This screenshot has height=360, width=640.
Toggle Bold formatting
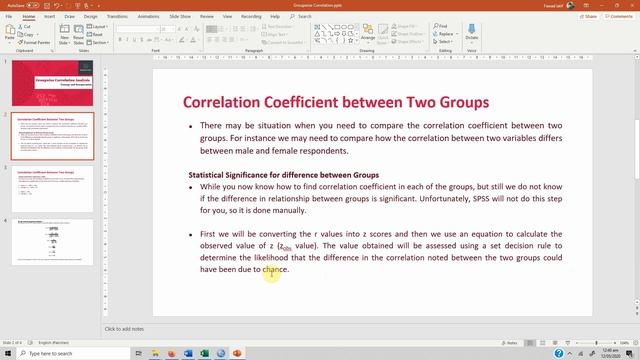click(x=120, y=40)
